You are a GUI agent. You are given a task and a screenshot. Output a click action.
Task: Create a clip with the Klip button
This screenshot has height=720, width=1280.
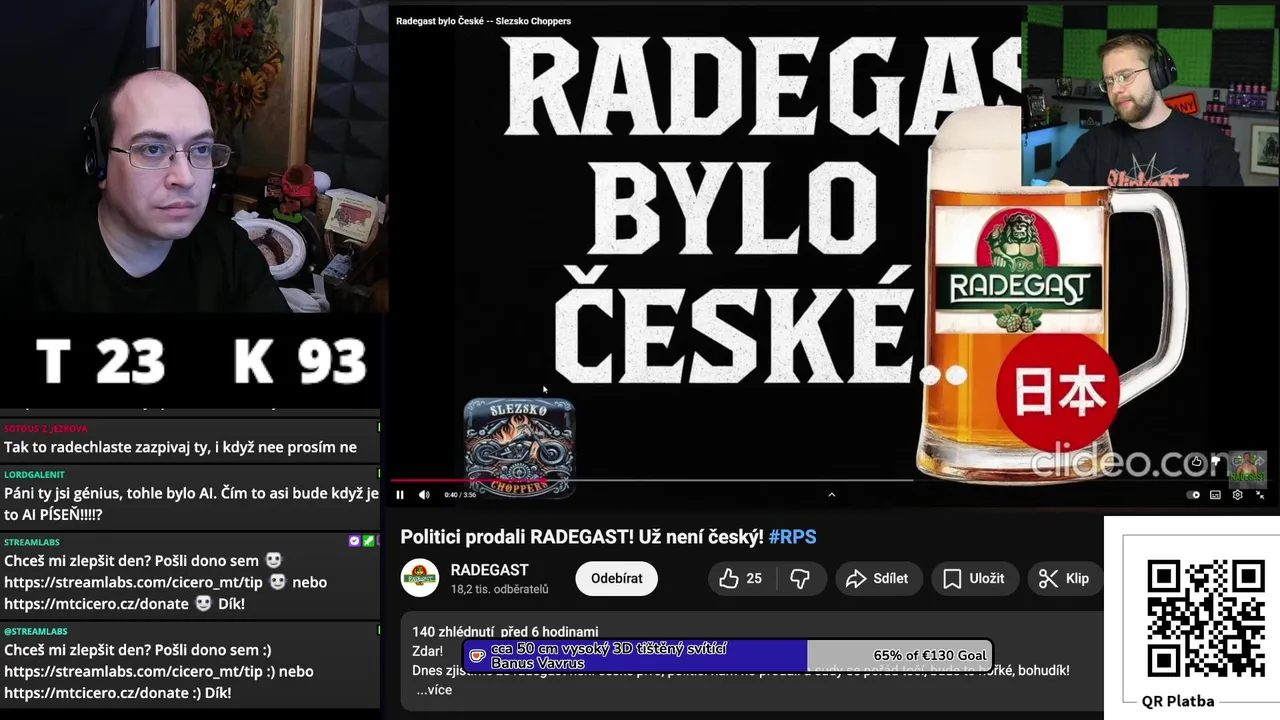pos(1064,578)
